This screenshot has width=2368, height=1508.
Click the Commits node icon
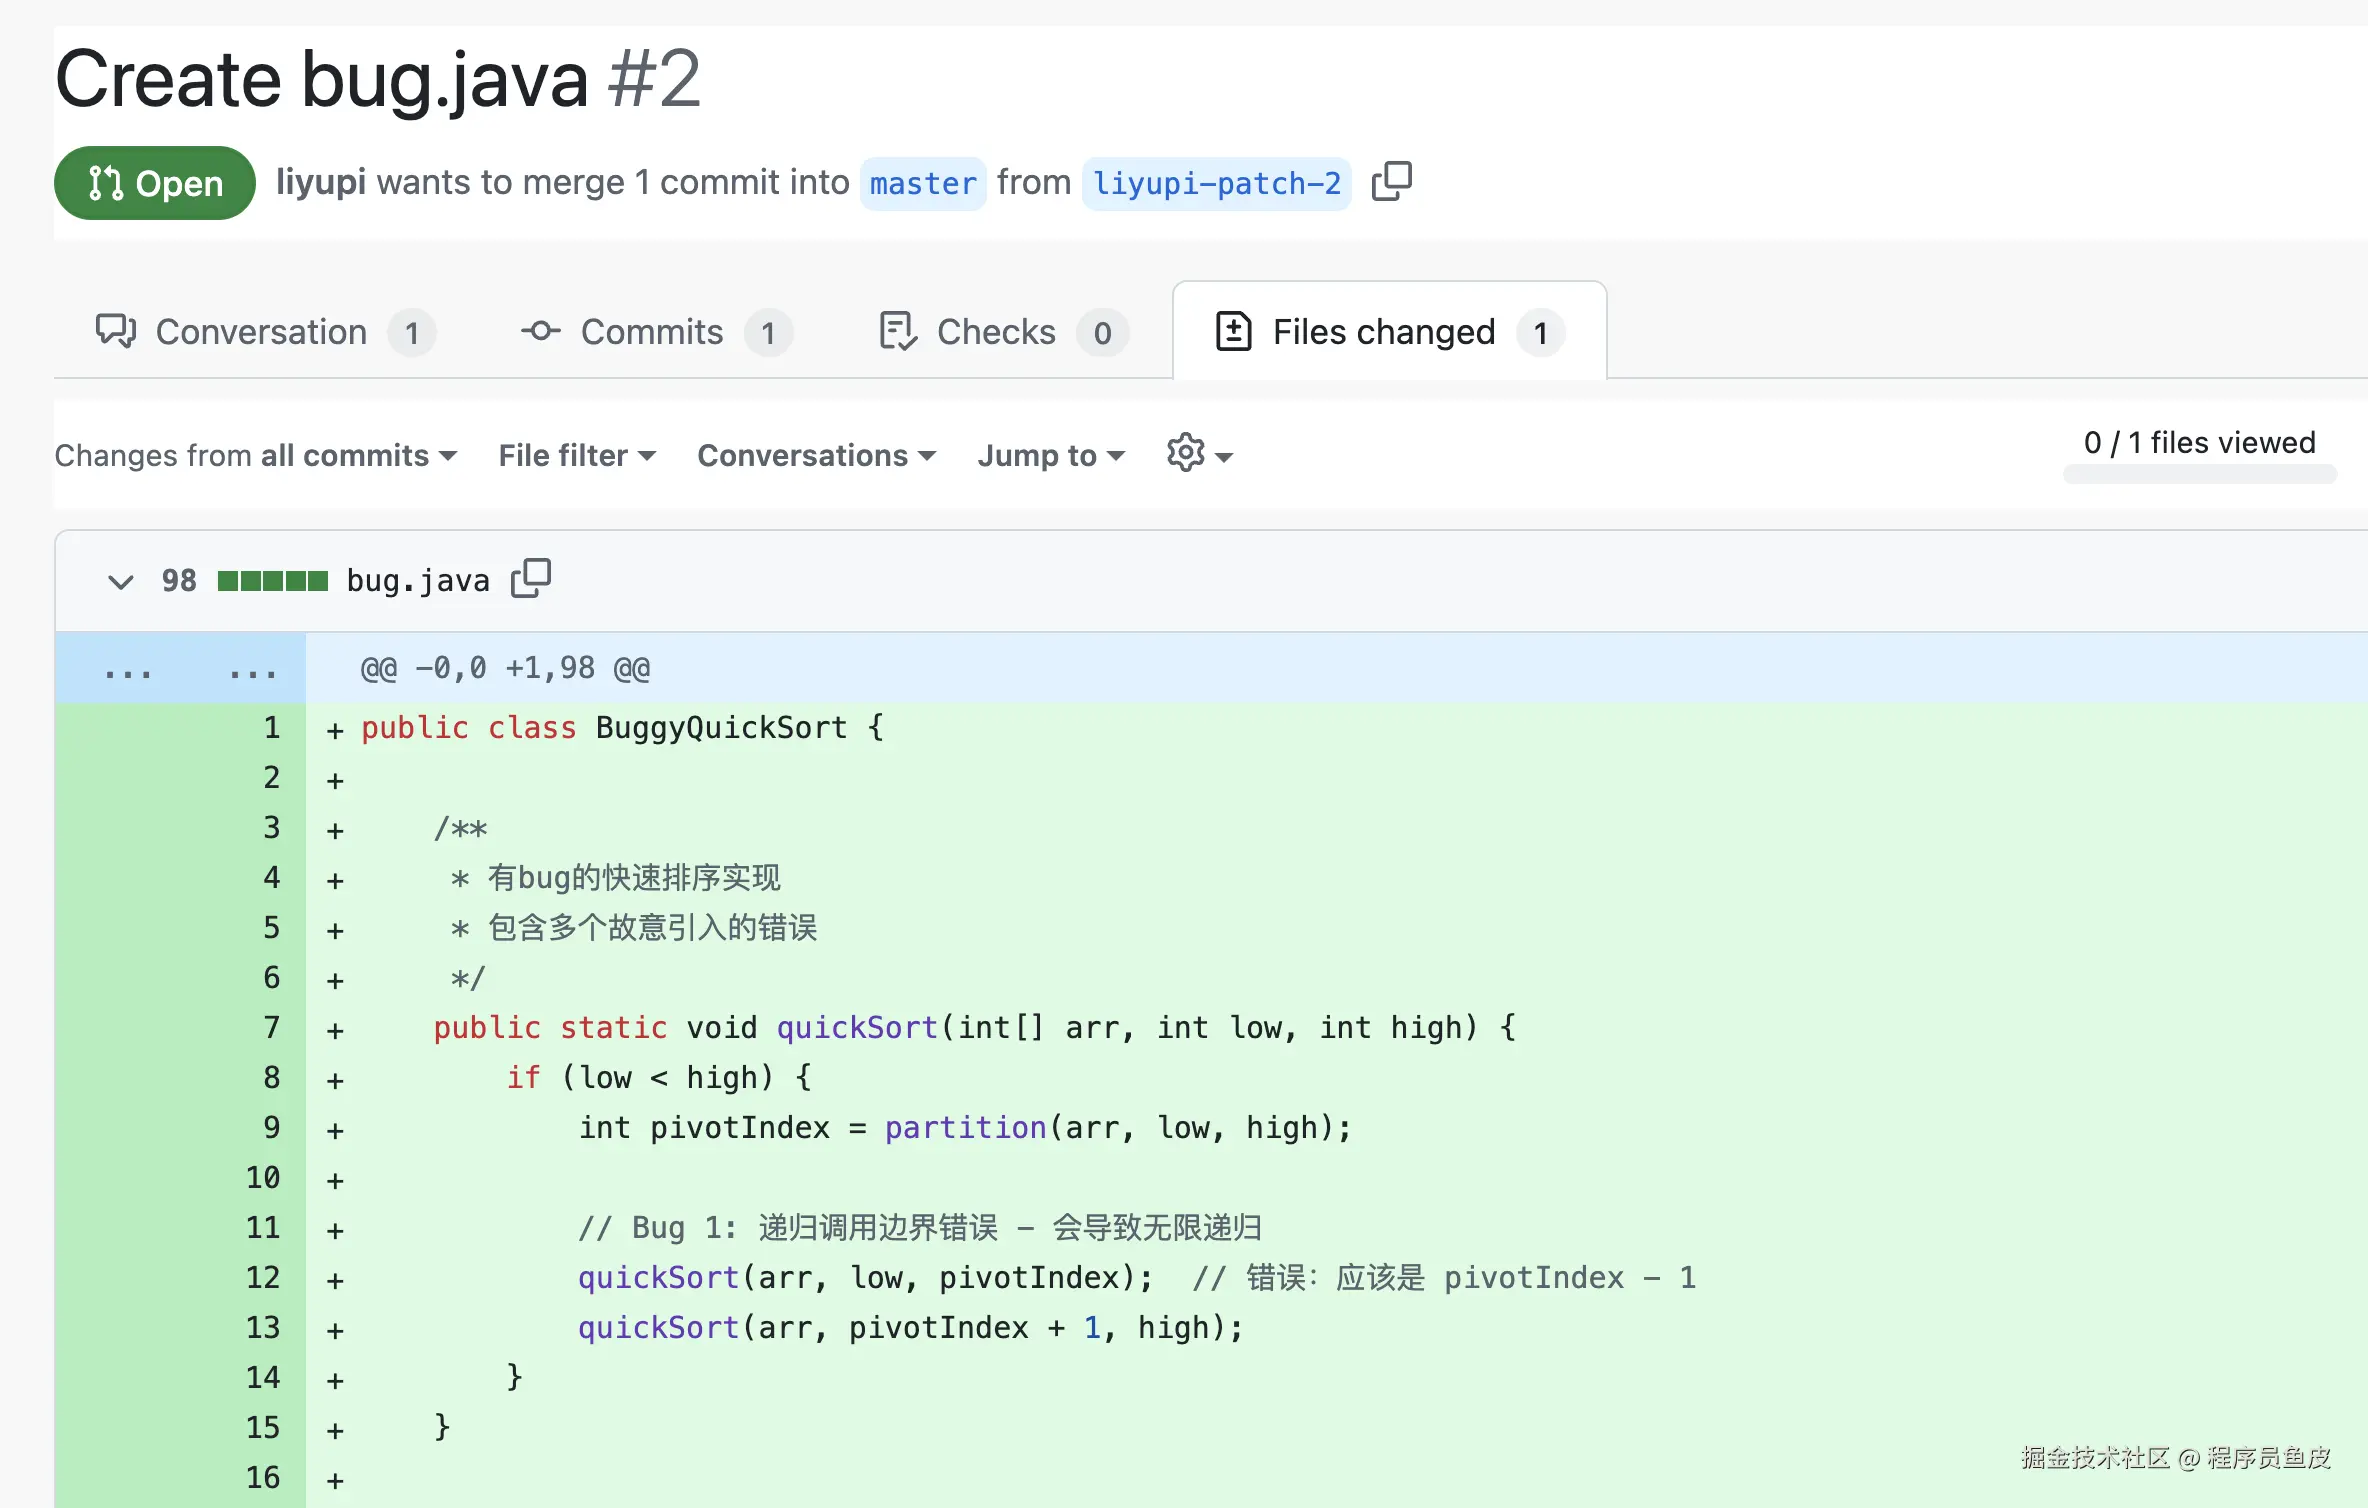click(540, 331)
